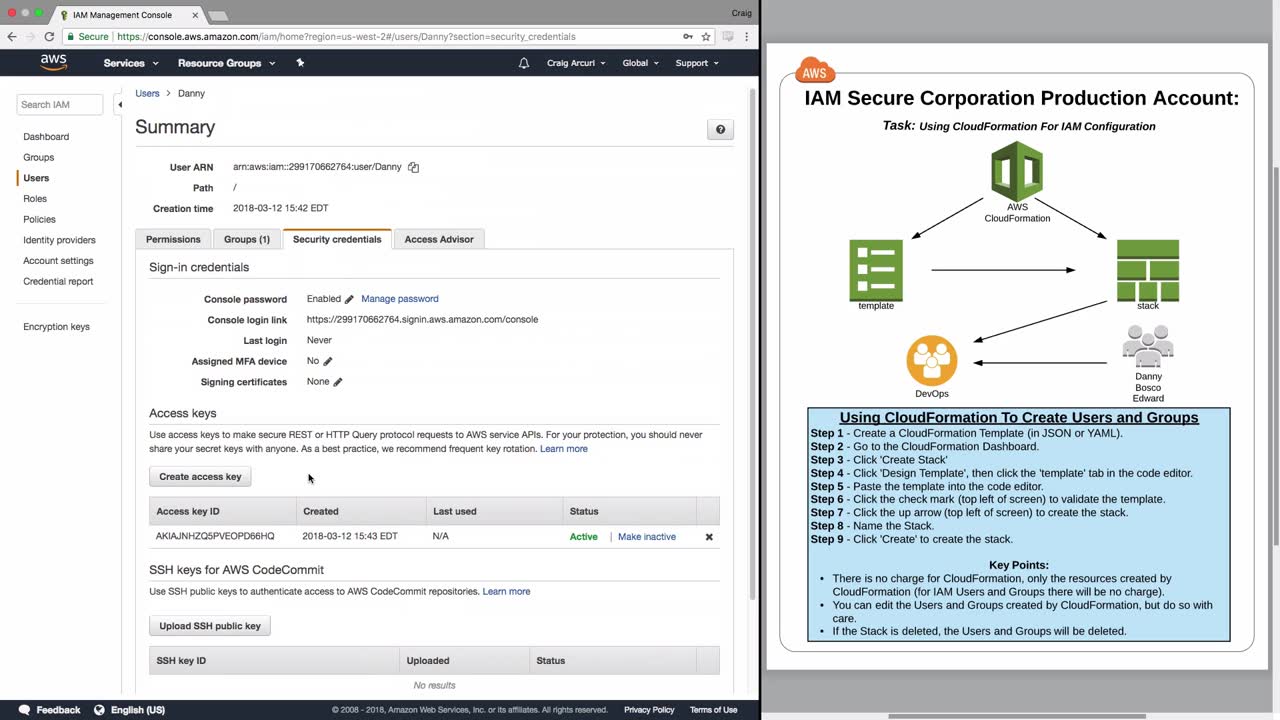Open Encryption keys in the sidebar
The width and height of the screenshot is (1280, 720).
(56, 327)
